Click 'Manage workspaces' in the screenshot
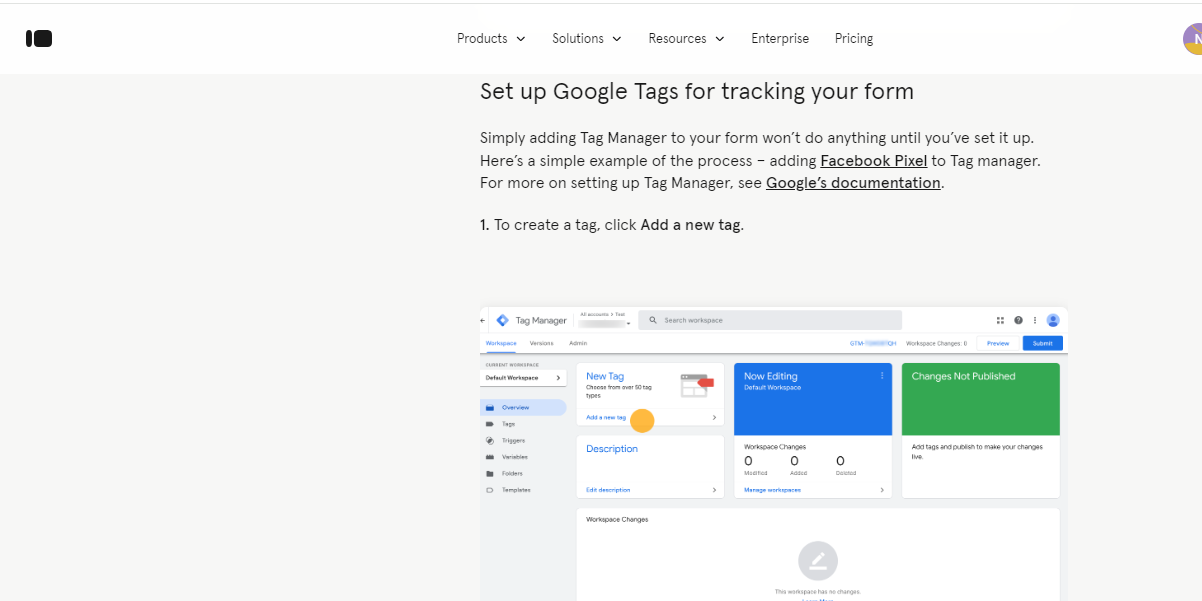Viewport: 1202px width, 601px height. 772,490
